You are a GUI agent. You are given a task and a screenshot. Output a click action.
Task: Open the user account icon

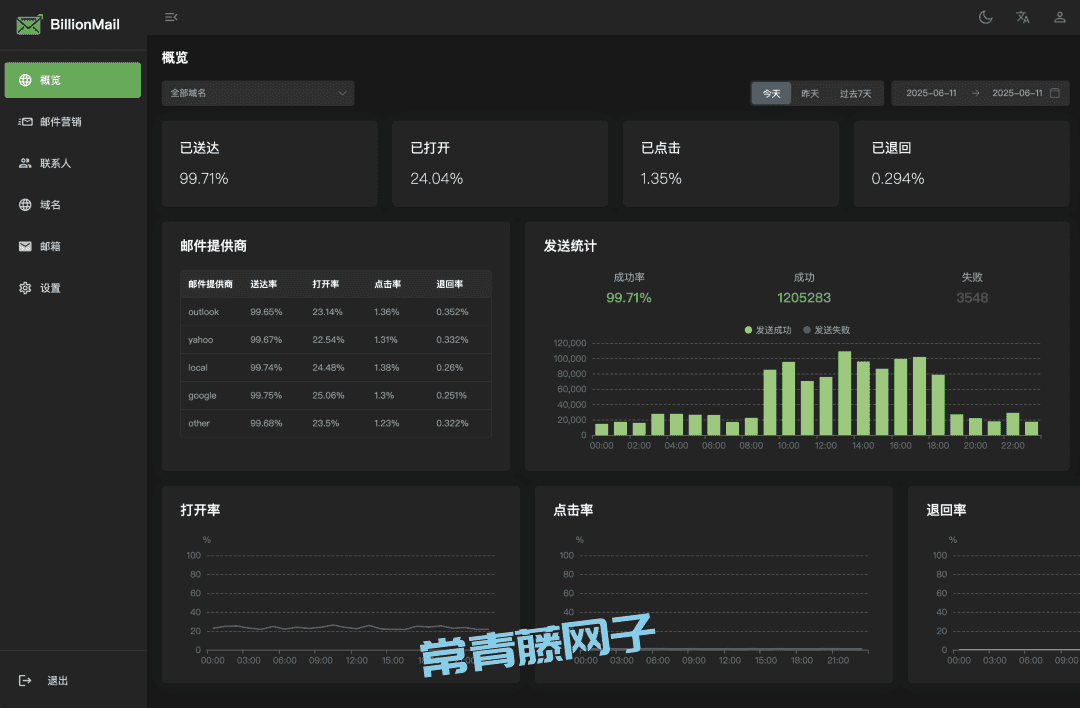[1059, 17]
